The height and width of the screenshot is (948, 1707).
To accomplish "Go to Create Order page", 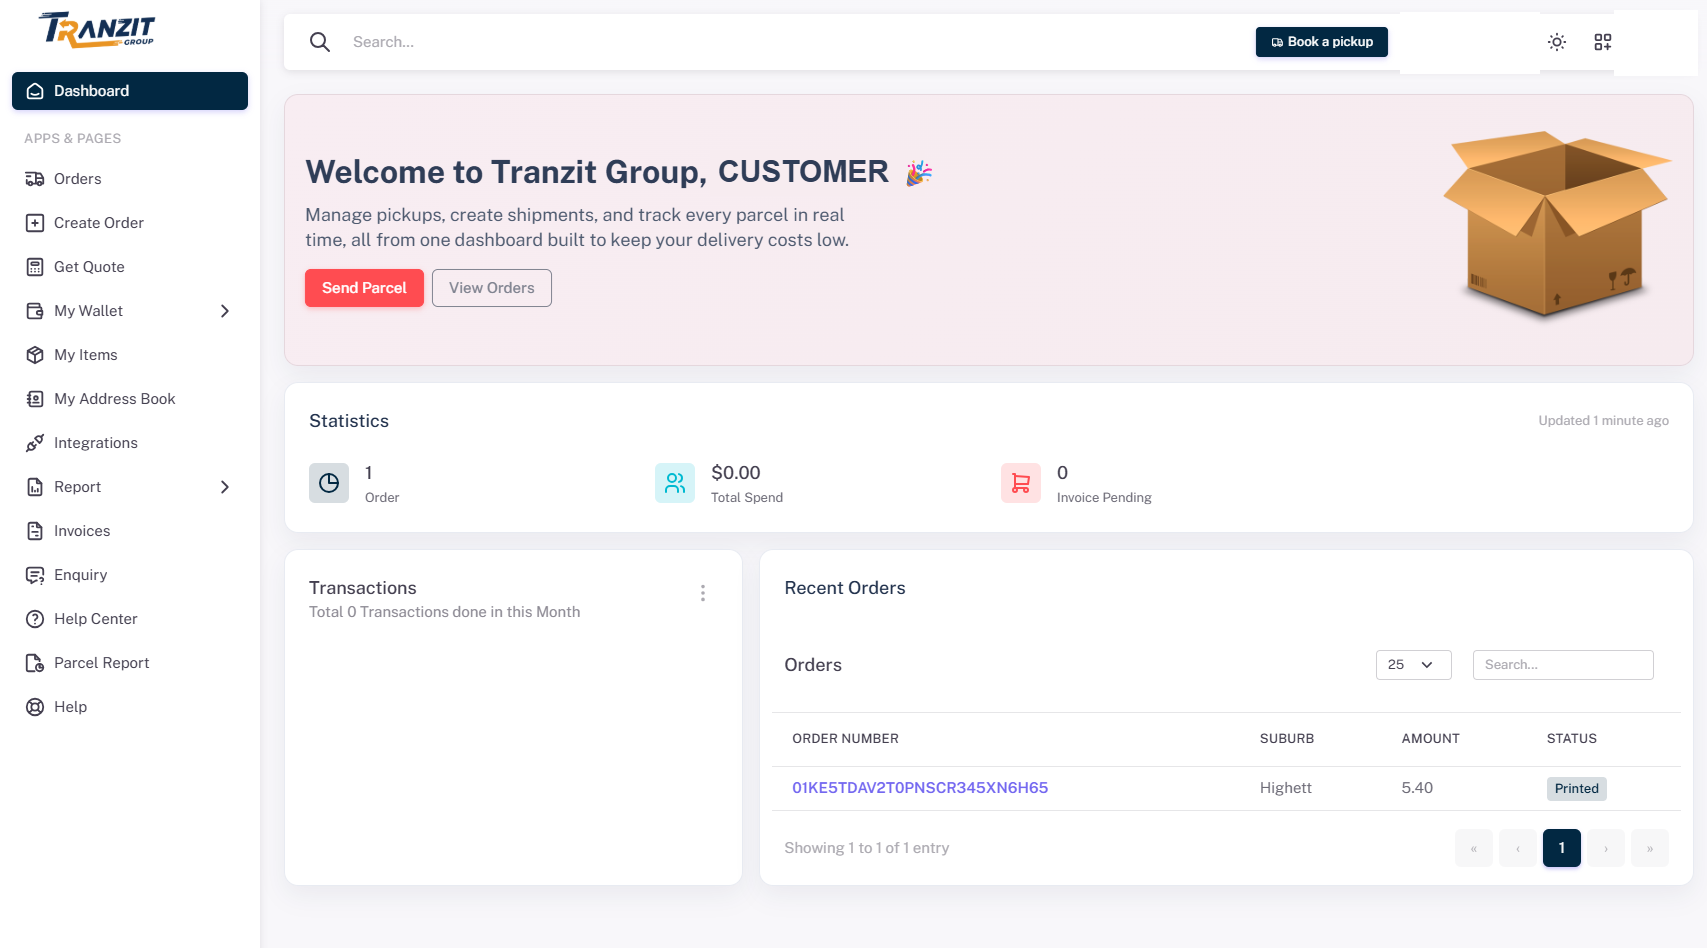I will [130, 223].
